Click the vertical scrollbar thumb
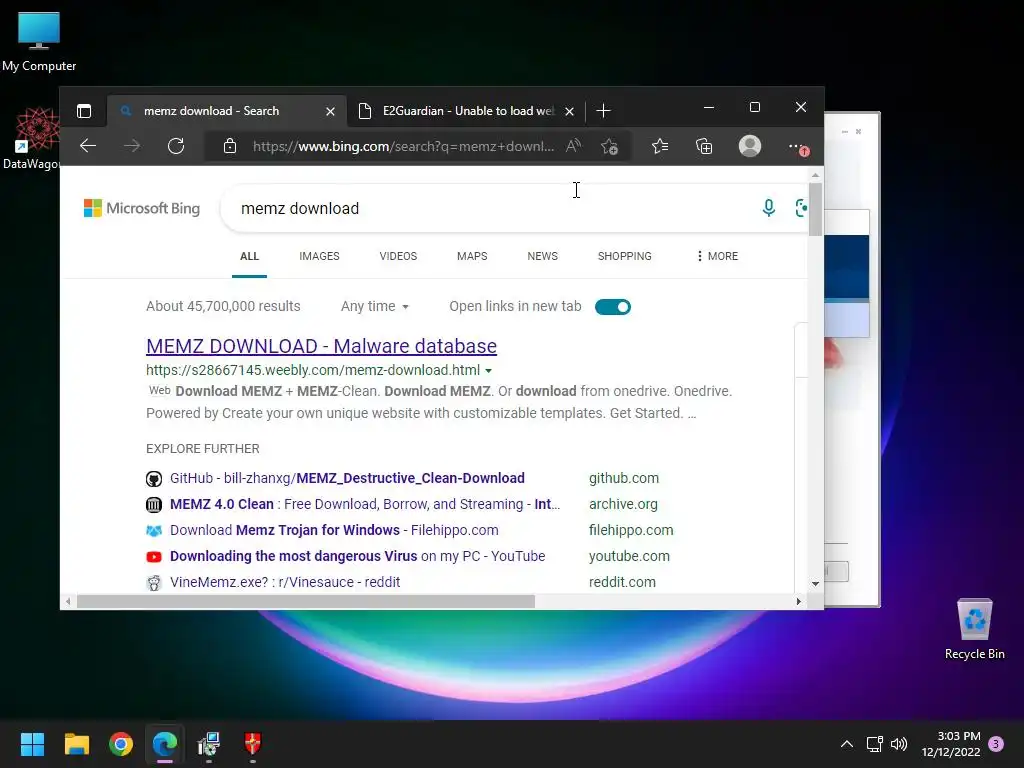 815,209
